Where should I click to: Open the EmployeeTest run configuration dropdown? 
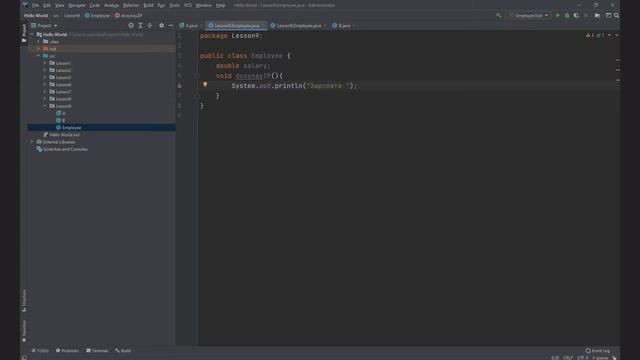tap(529, 16)
